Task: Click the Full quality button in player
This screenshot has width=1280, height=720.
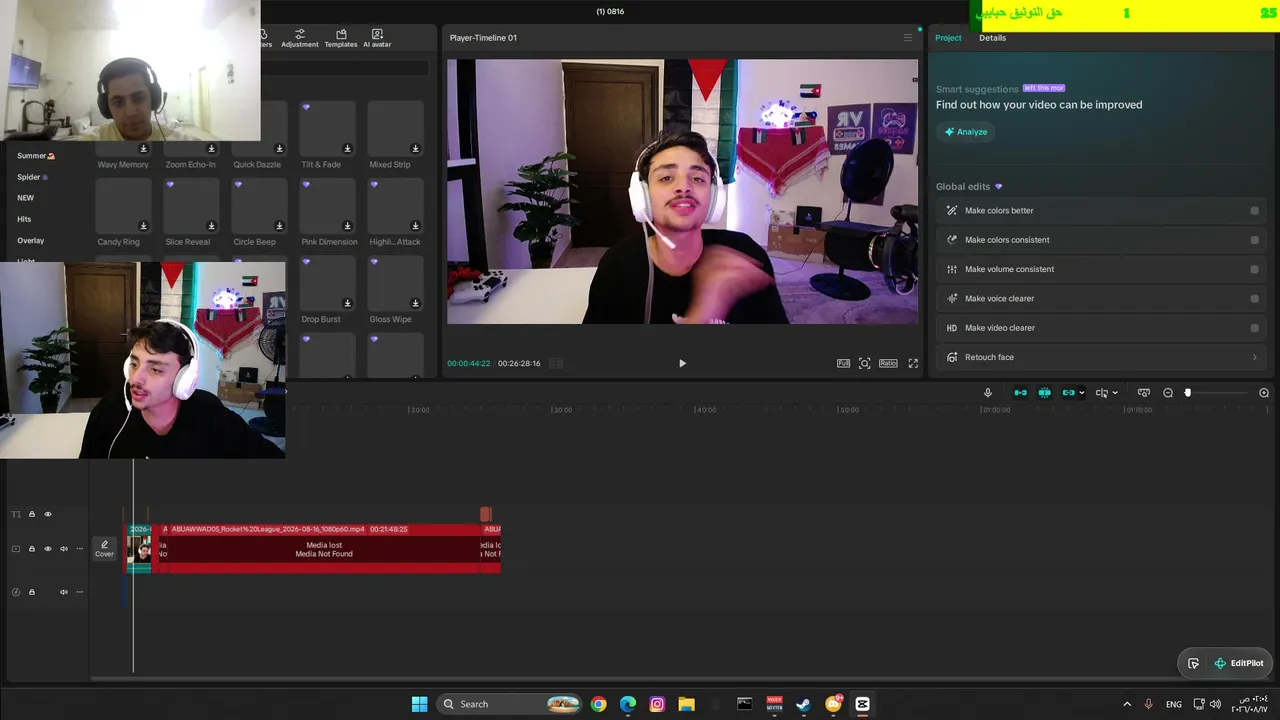Action: [x=843, y=364]
